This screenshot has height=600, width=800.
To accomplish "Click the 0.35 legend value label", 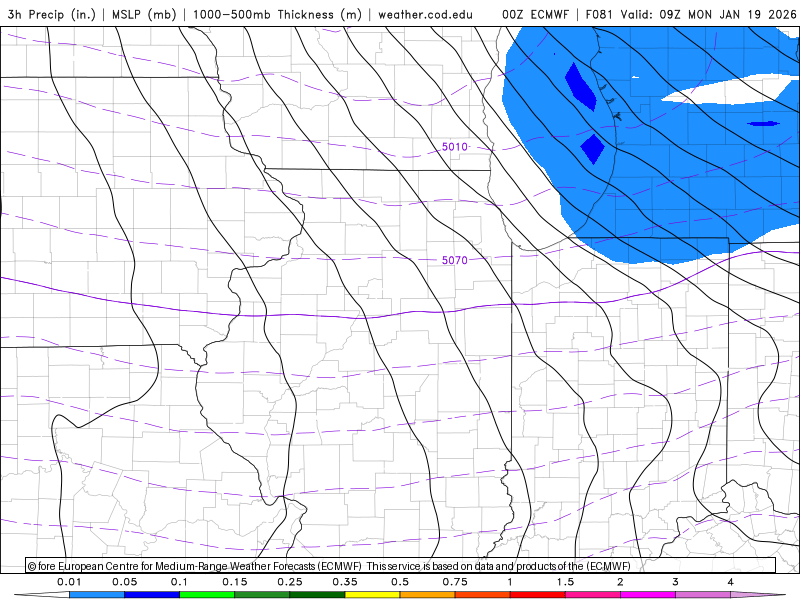I will (x=345, y=582).
